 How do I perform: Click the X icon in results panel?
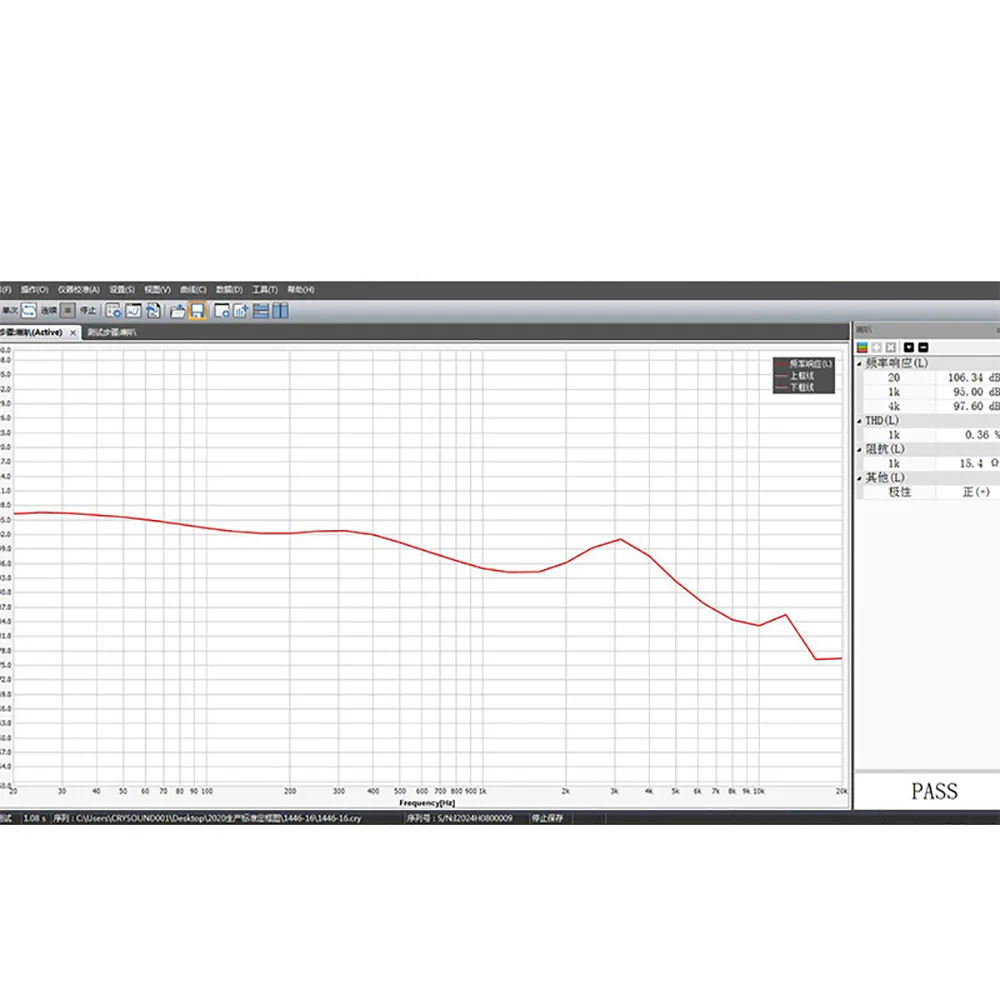click(891, 348)
